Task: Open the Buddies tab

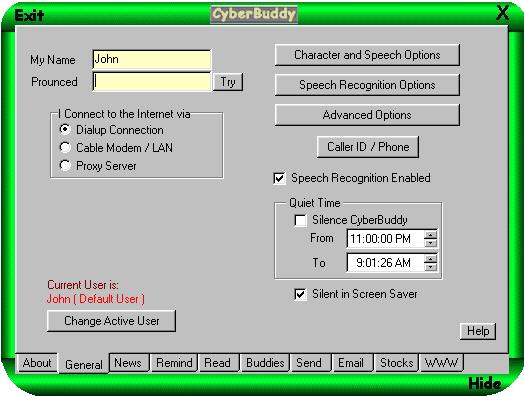Action: (265, 363)
